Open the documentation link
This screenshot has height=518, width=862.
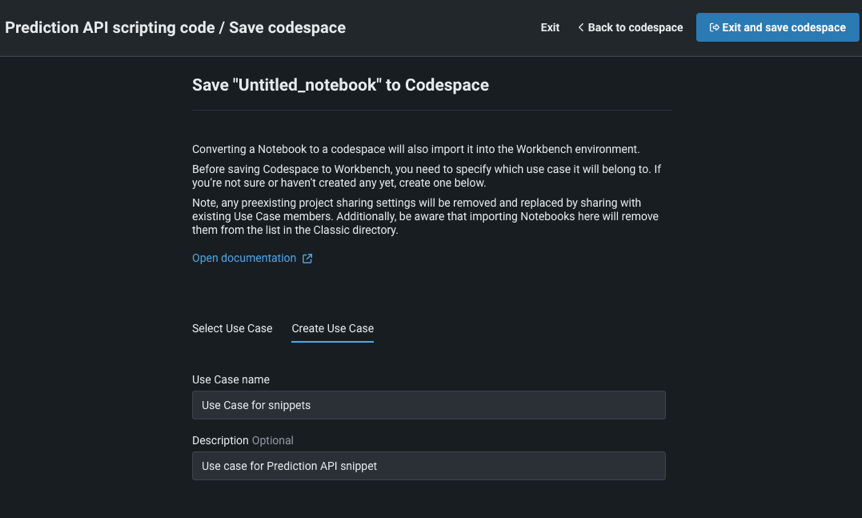tap(244, 258)
